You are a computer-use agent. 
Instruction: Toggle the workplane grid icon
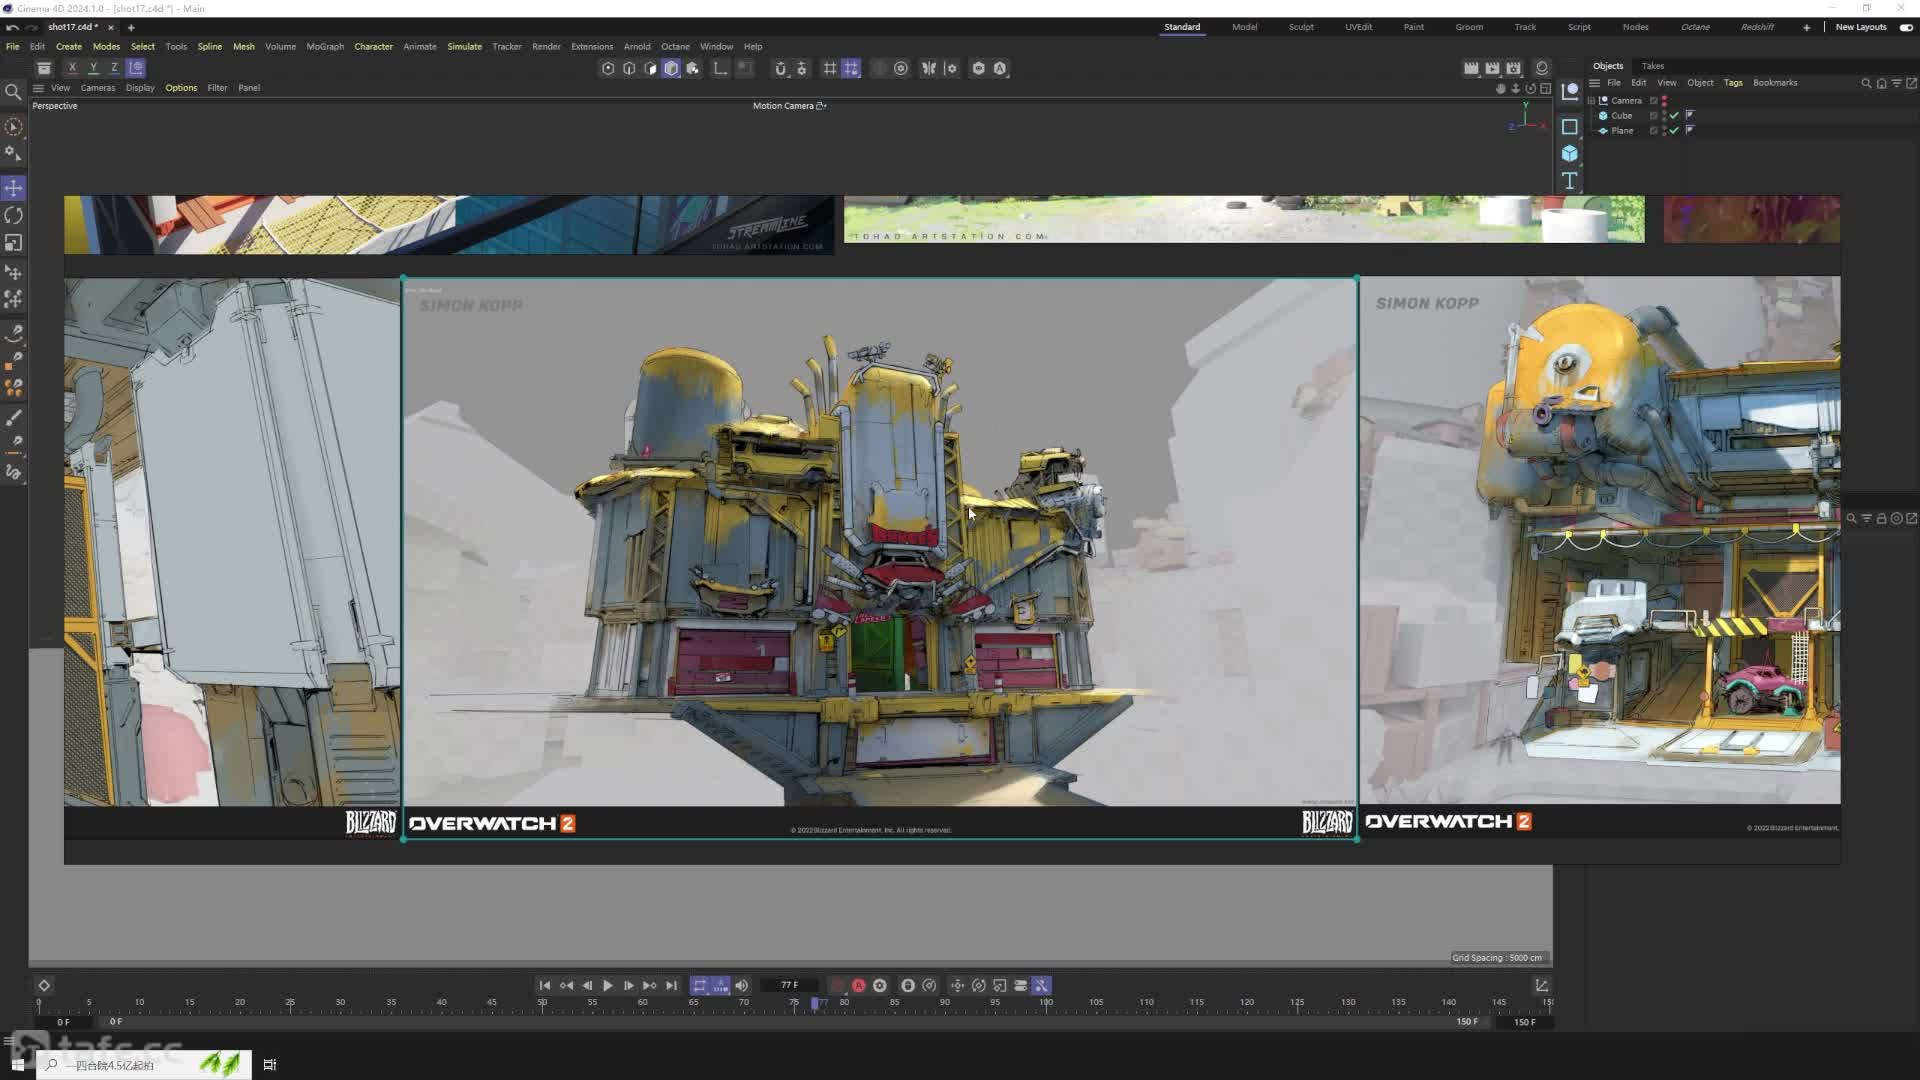click(x=830, y=68)
